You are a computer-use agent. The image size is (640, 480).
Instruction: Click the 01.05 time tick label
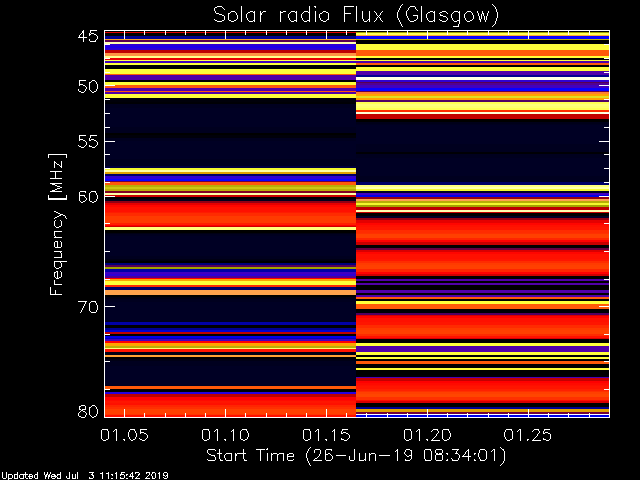click(x=124, y=435)
